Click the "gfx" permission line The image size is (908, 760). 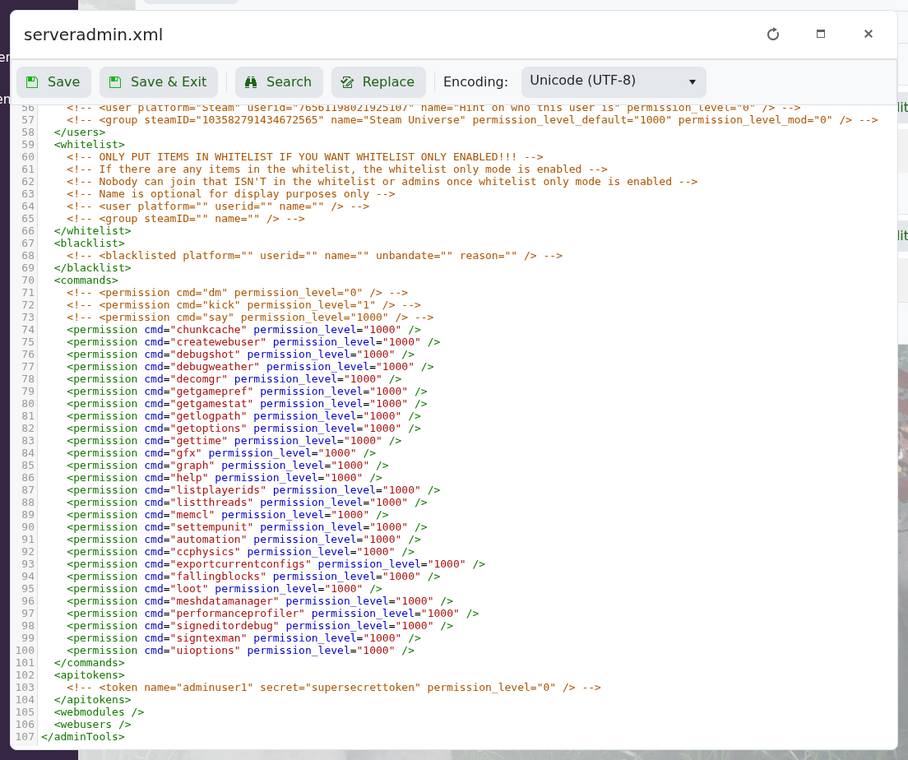(221, 453)
